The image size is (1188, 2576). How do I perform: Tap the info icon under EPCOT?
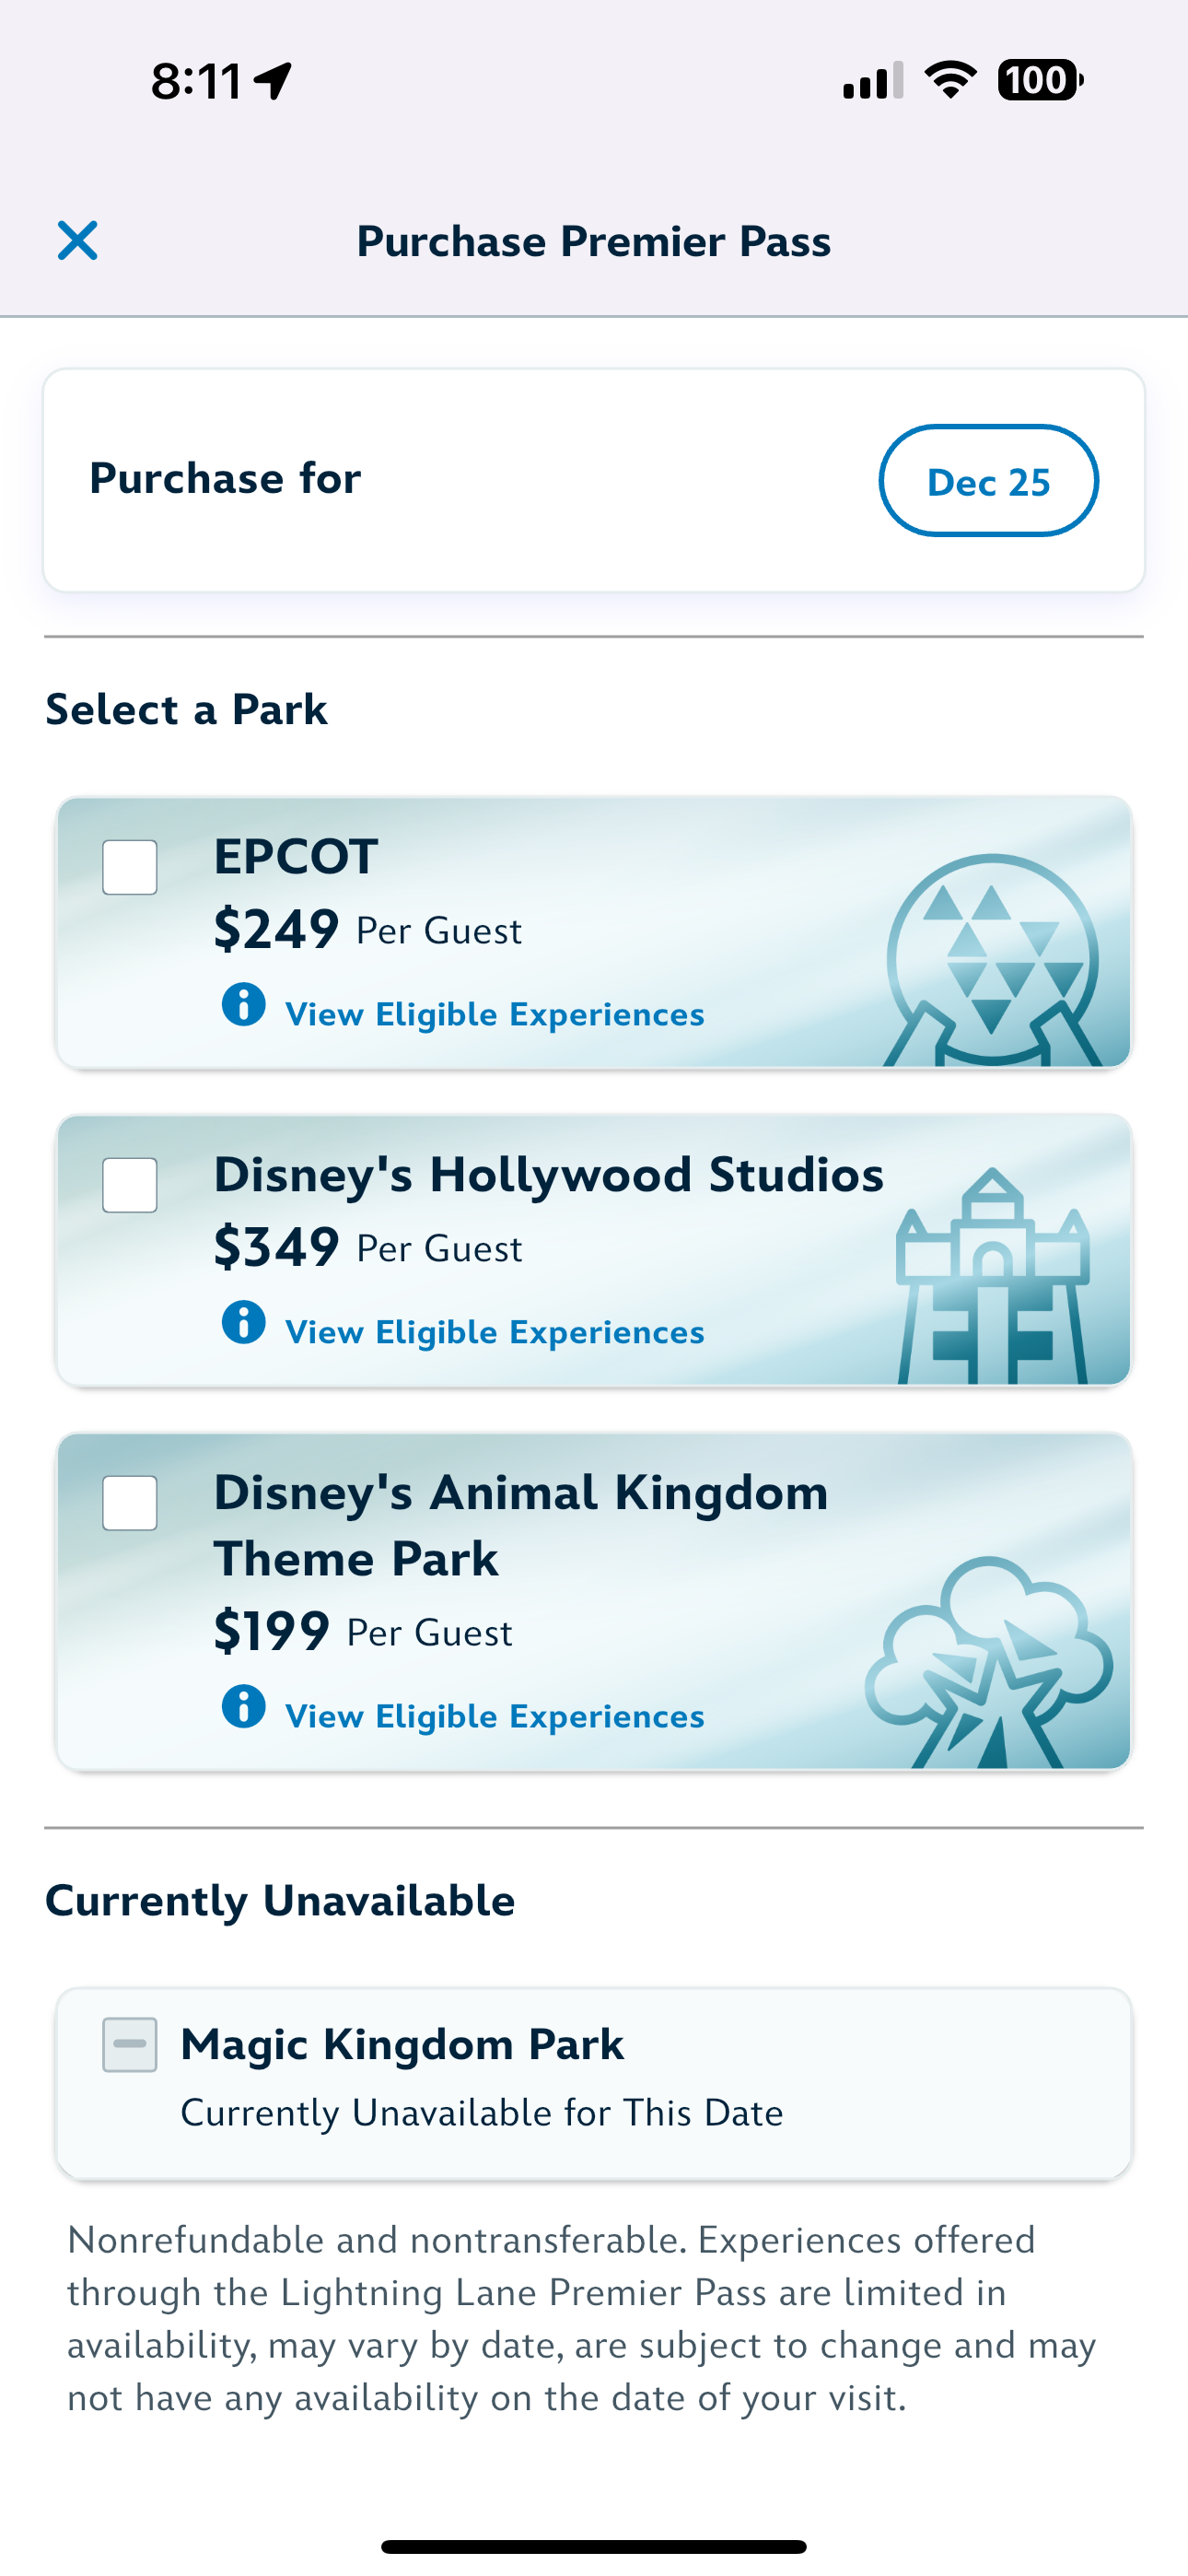[243, 1004]
